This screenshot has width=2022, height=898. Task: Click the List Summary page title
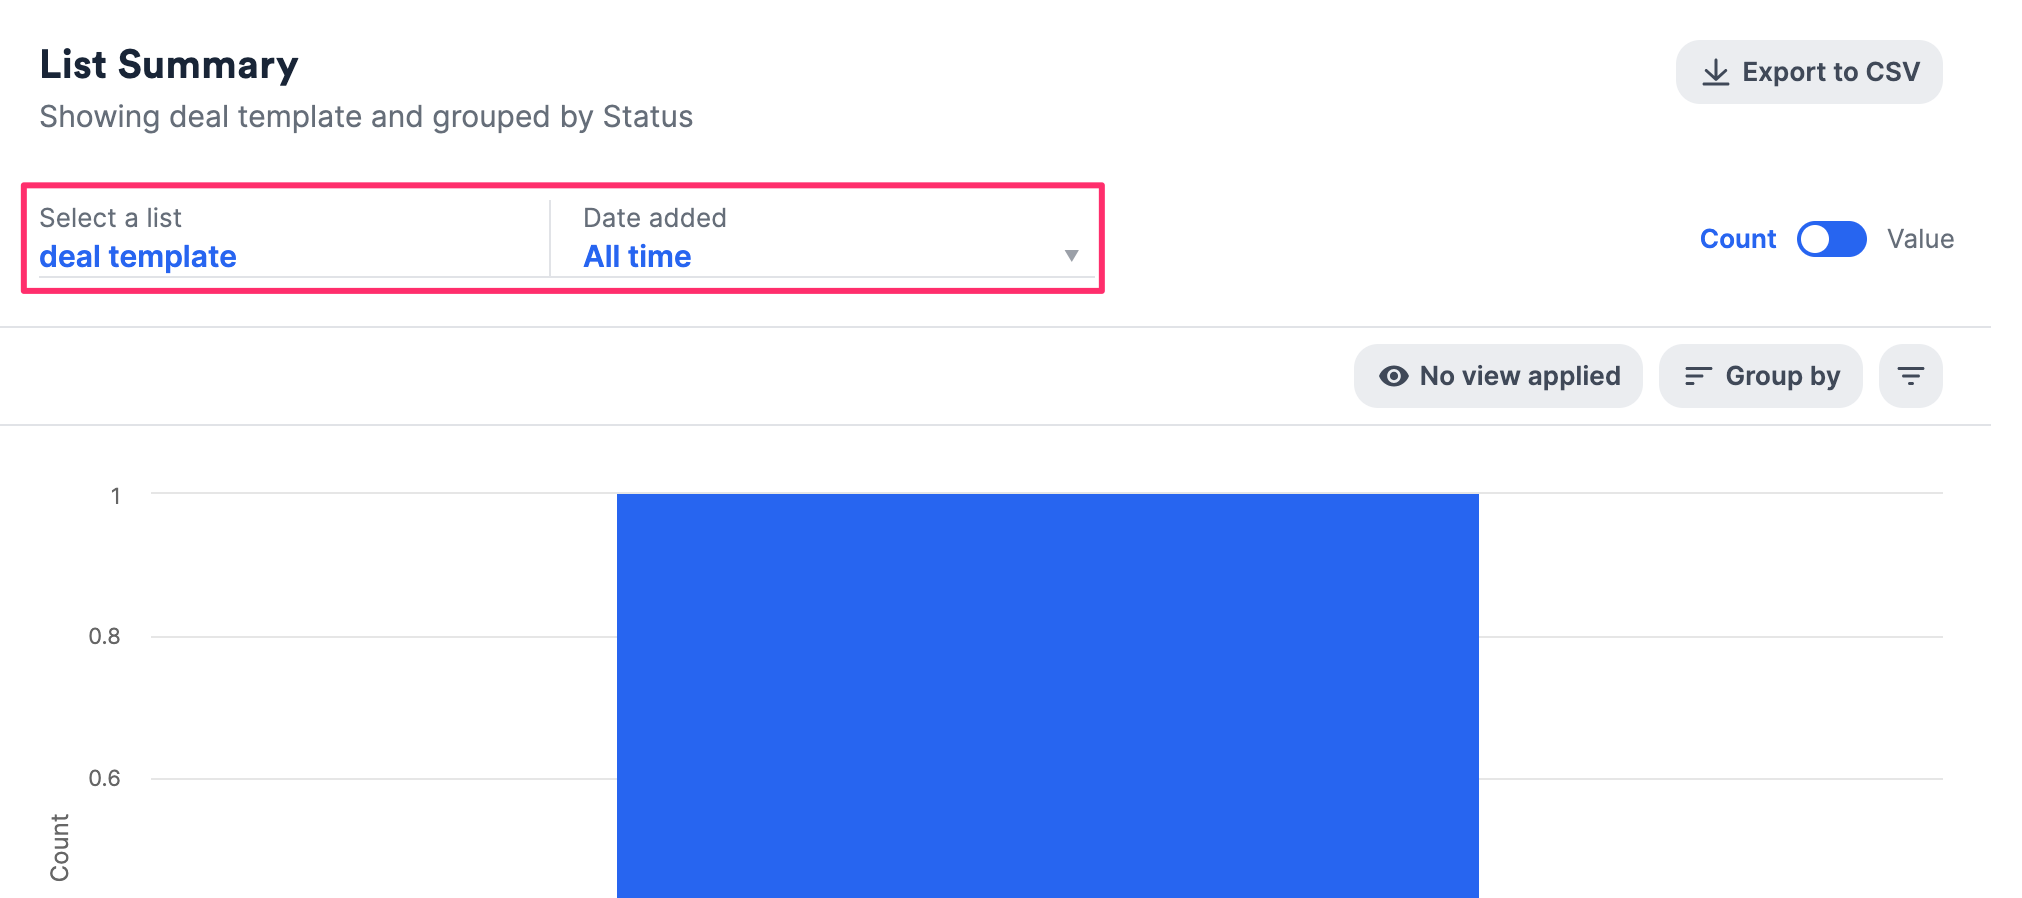coord(168,64)
